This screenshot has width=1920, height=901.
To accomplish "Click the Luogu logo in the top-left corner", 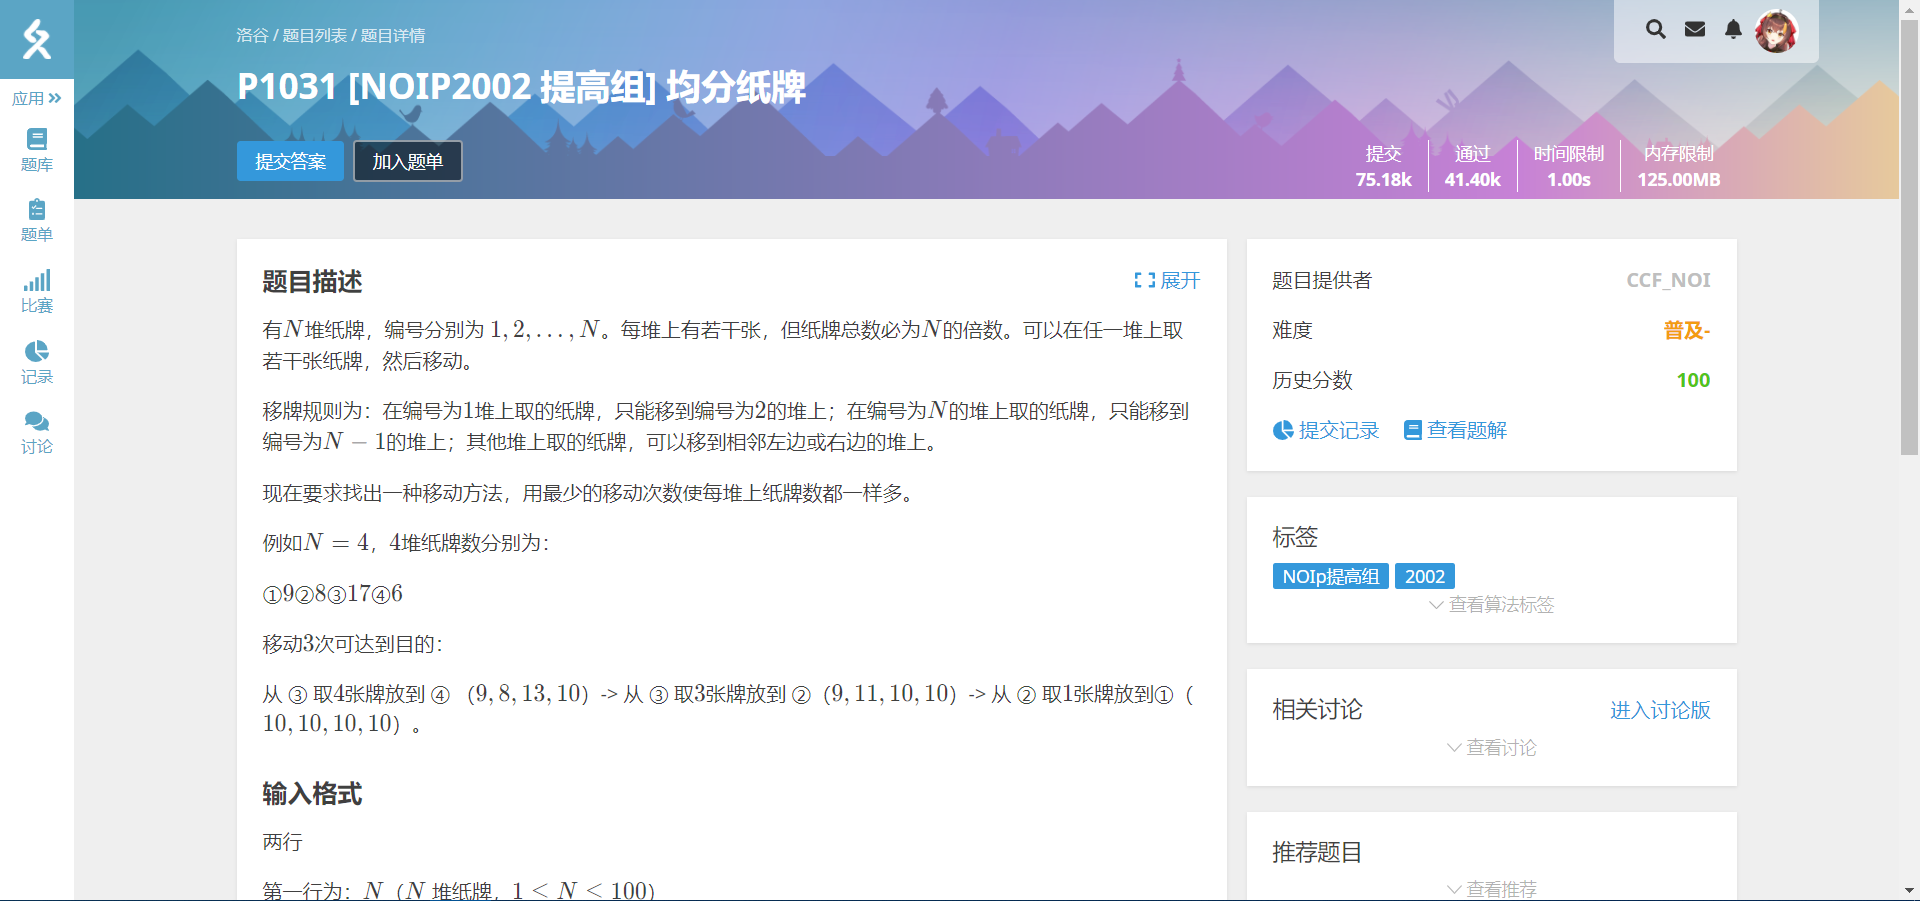I will 36,40.
